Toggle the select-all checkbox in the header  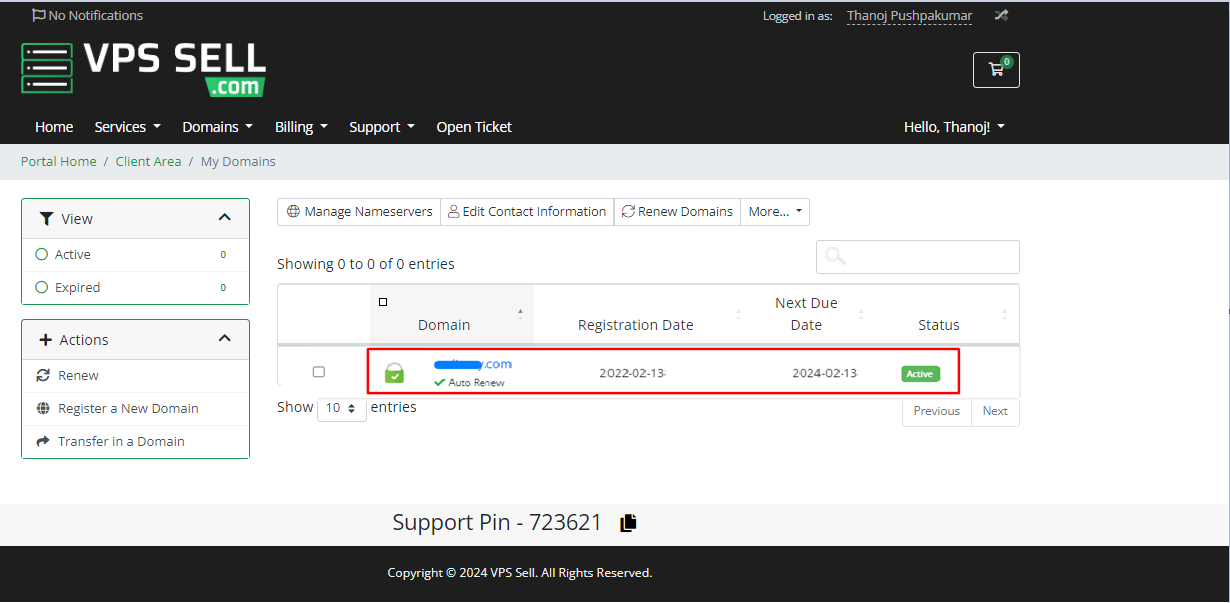(383, 302)
